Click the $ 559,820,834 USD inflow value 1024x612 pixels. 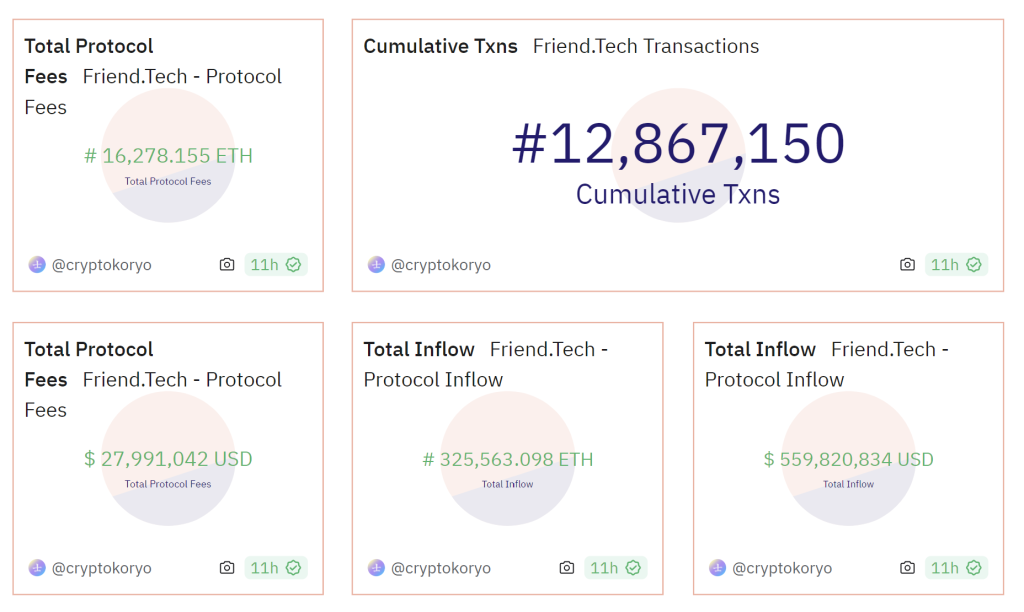click(848, 459)
